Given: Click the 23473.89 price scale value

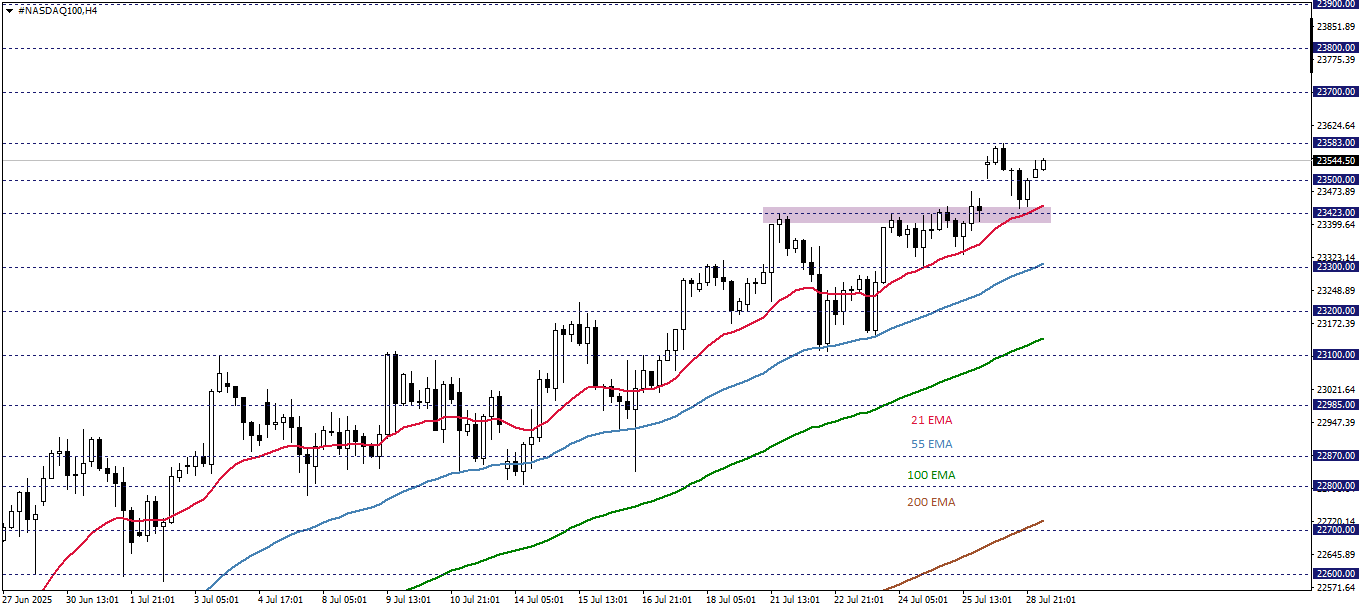Looking at the screenshot, I should pyautogui.click(x=1337, y=192).
